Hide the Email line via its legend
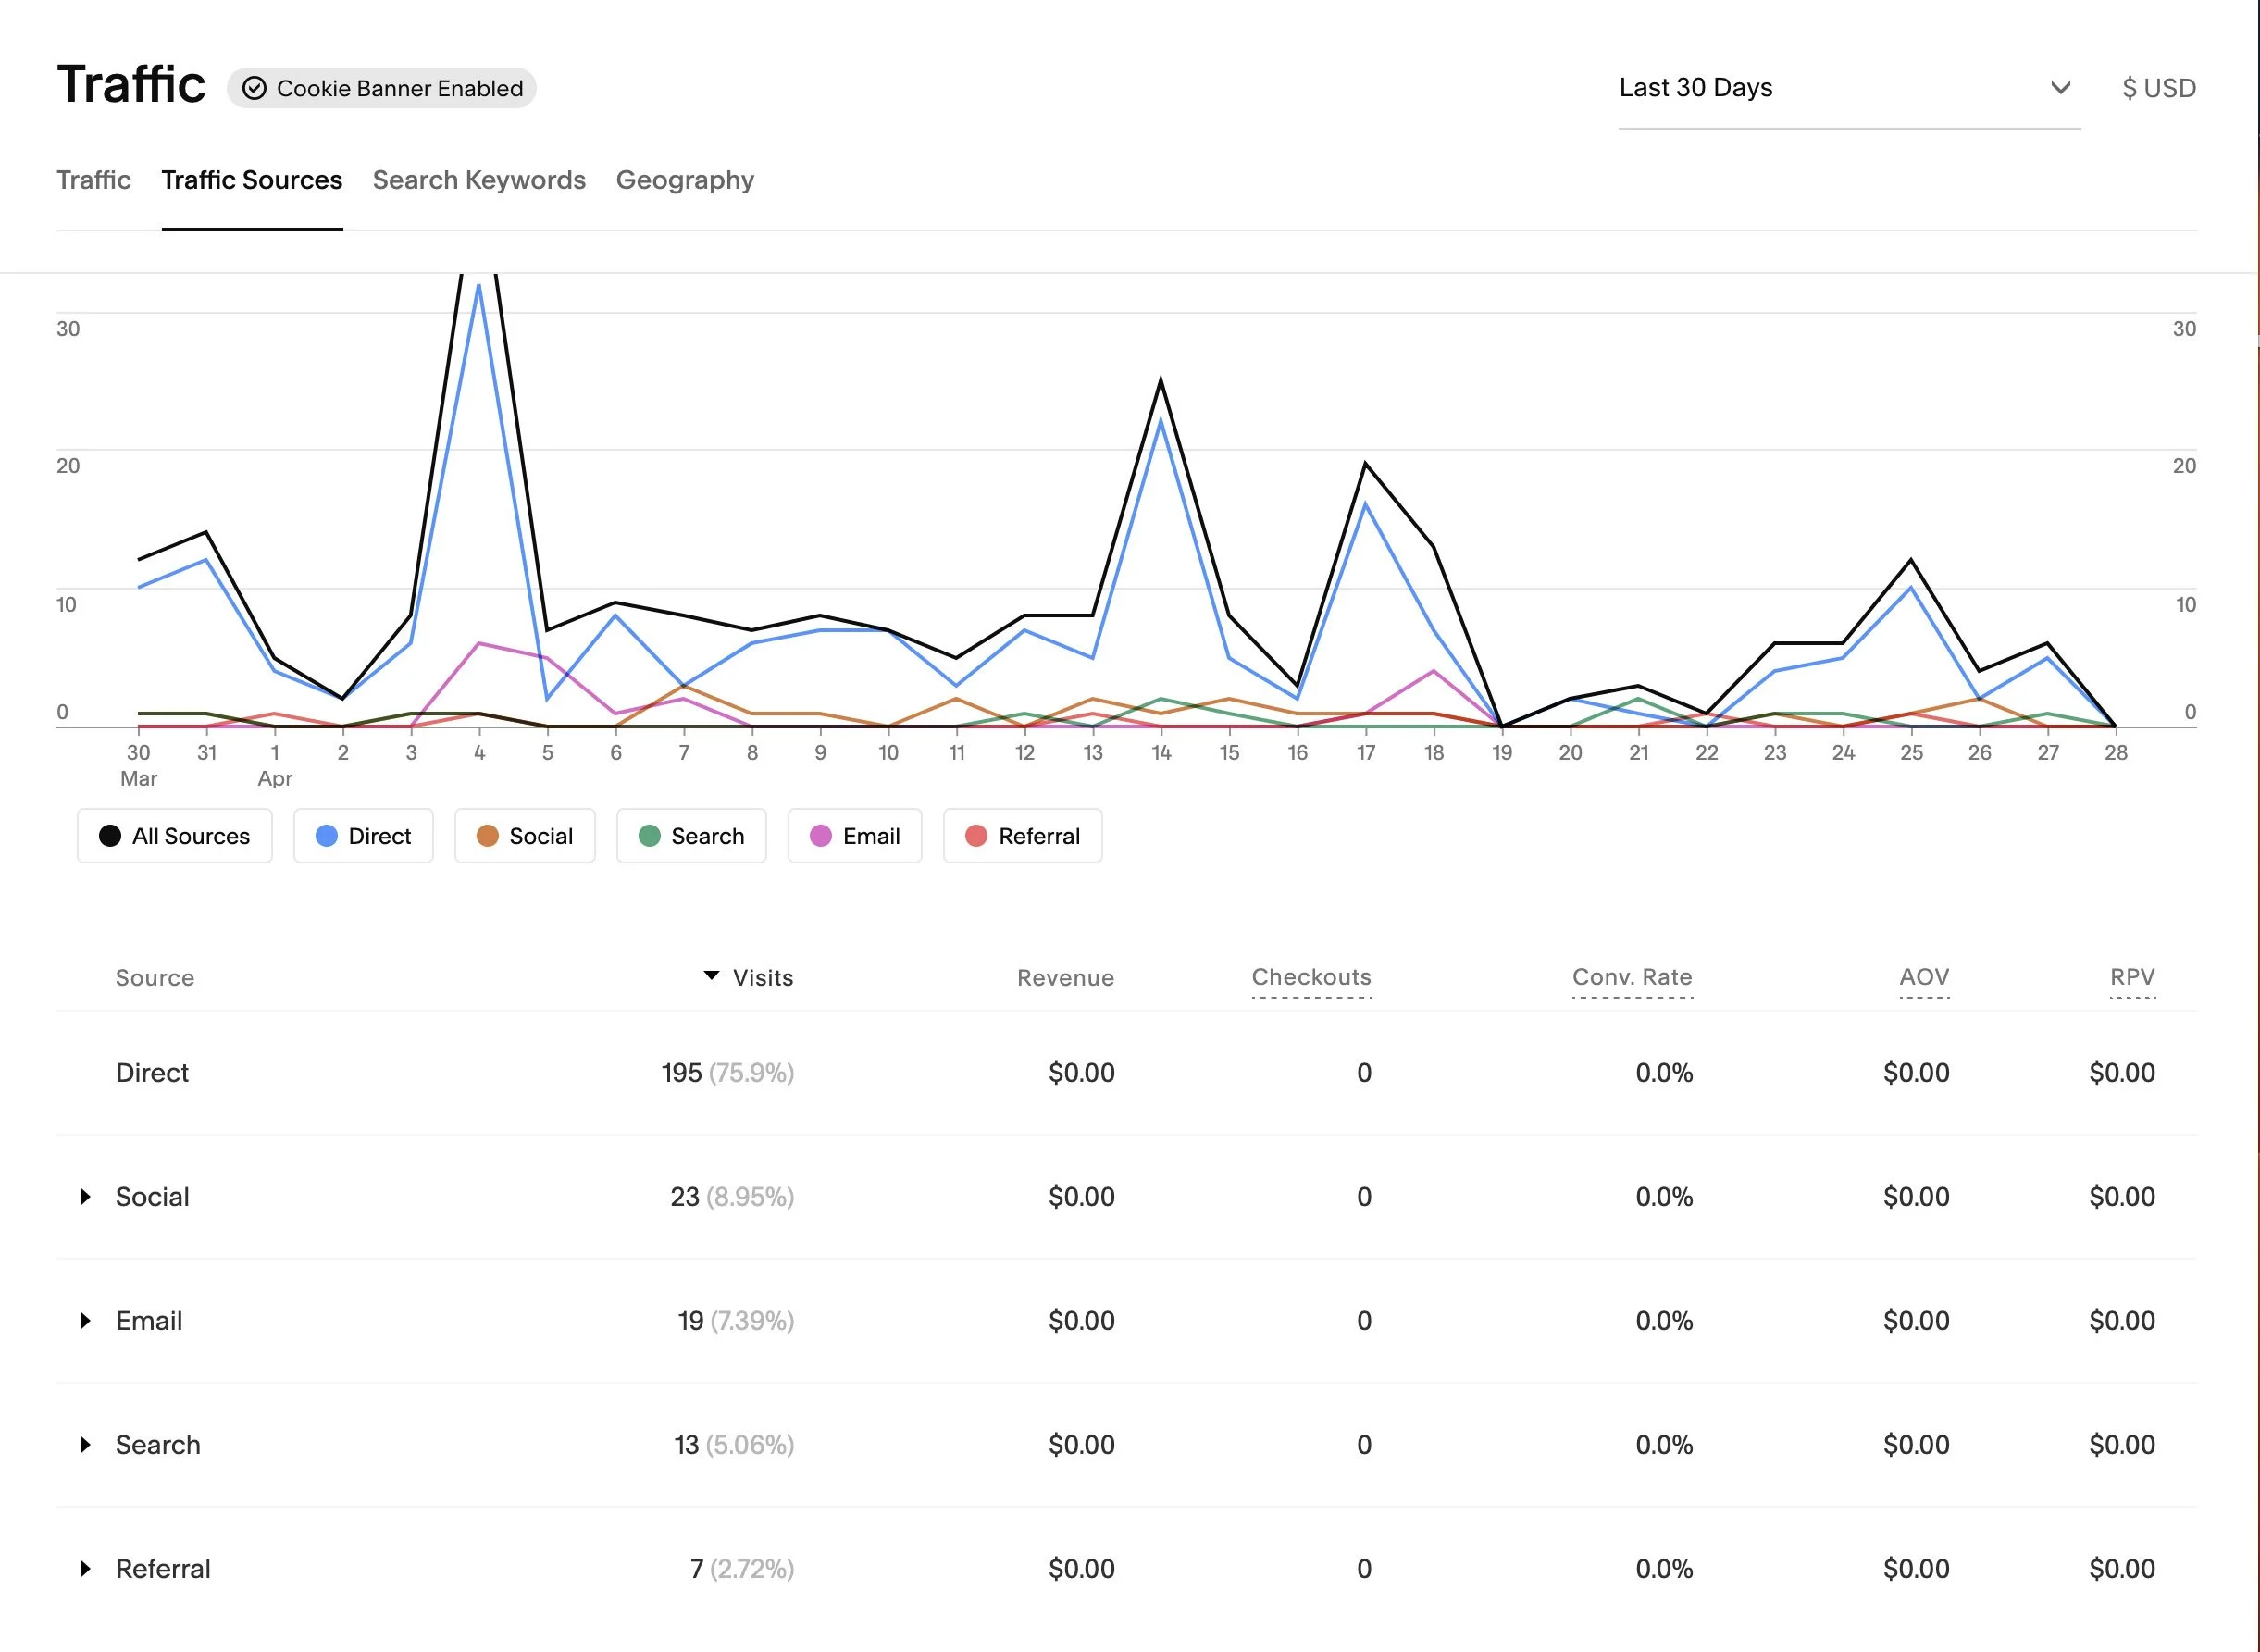Image resolution: width=2260 pixels, height=1652 pixels. 854,836
